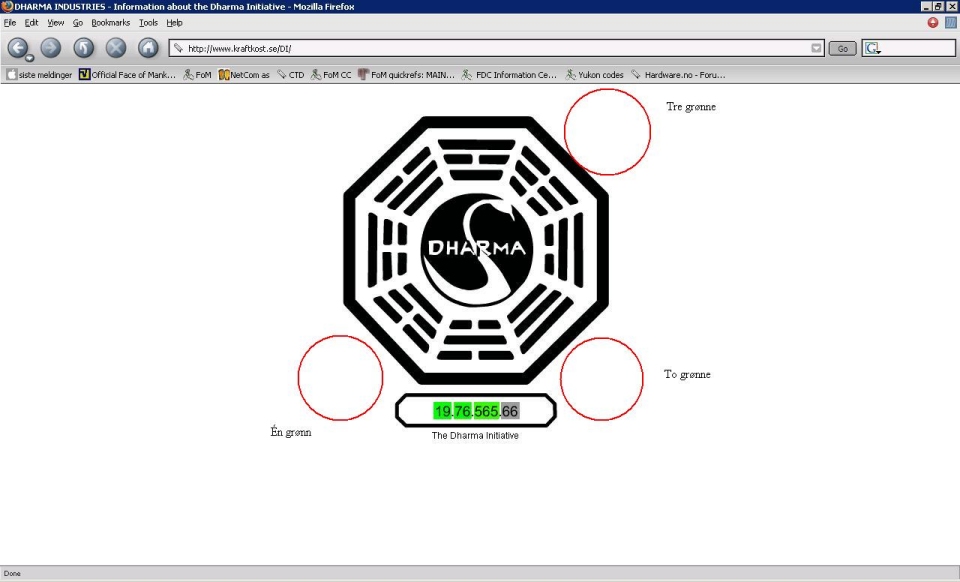Click the Firefox icon in the title bar
Image resolution: width=960 pixels, height=582 pixels.
7,6
